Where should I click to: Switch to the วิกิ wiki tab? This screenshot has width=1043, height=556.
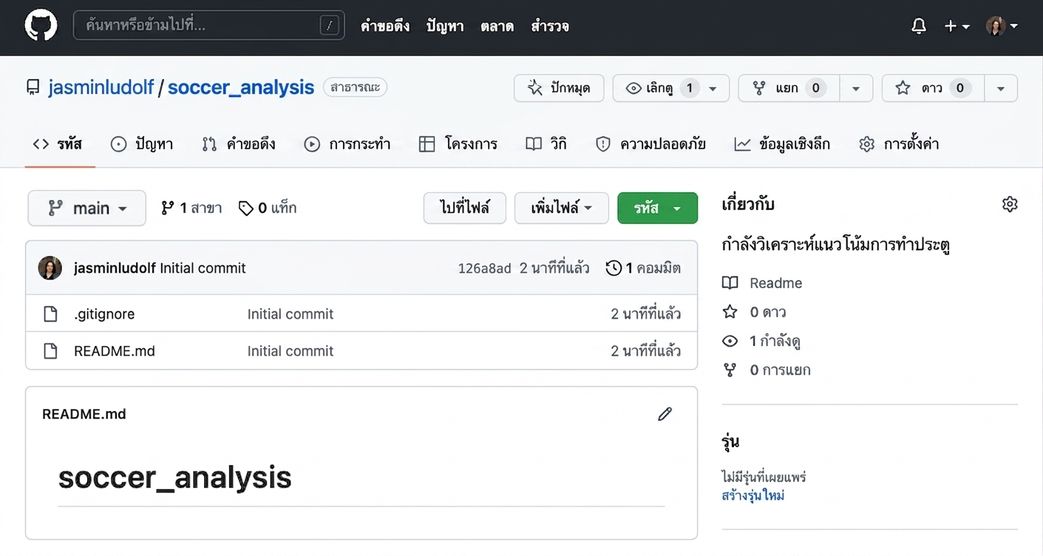click(x=546, y=144)
